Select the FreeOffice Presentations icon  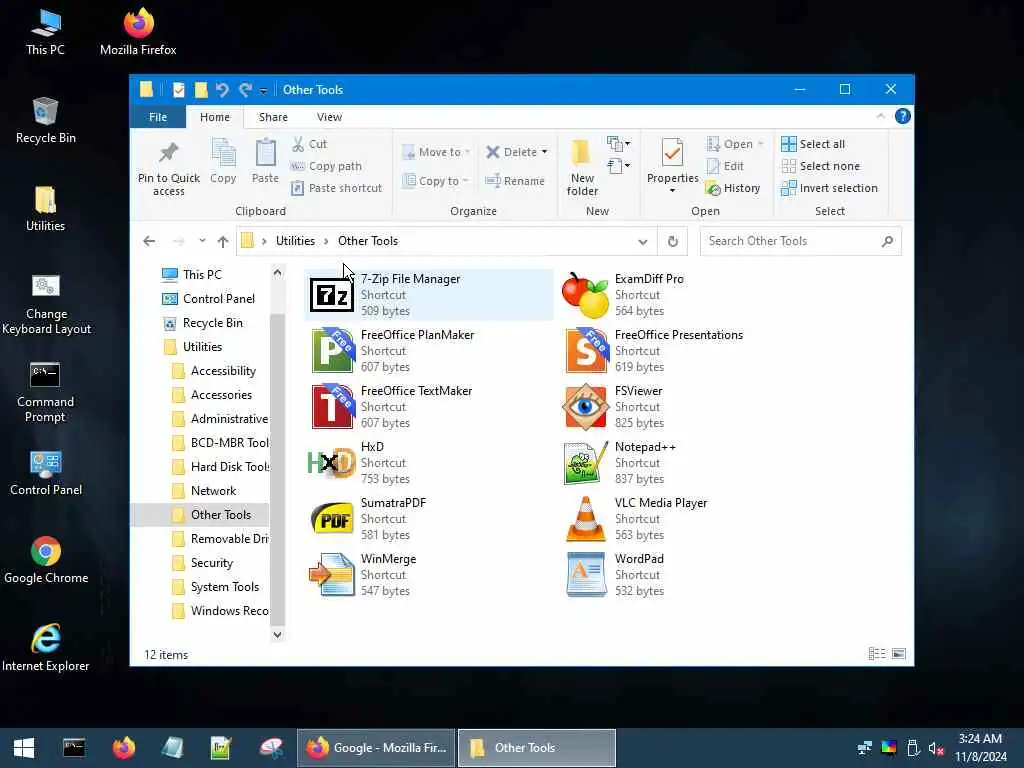[x=586, y=351]
